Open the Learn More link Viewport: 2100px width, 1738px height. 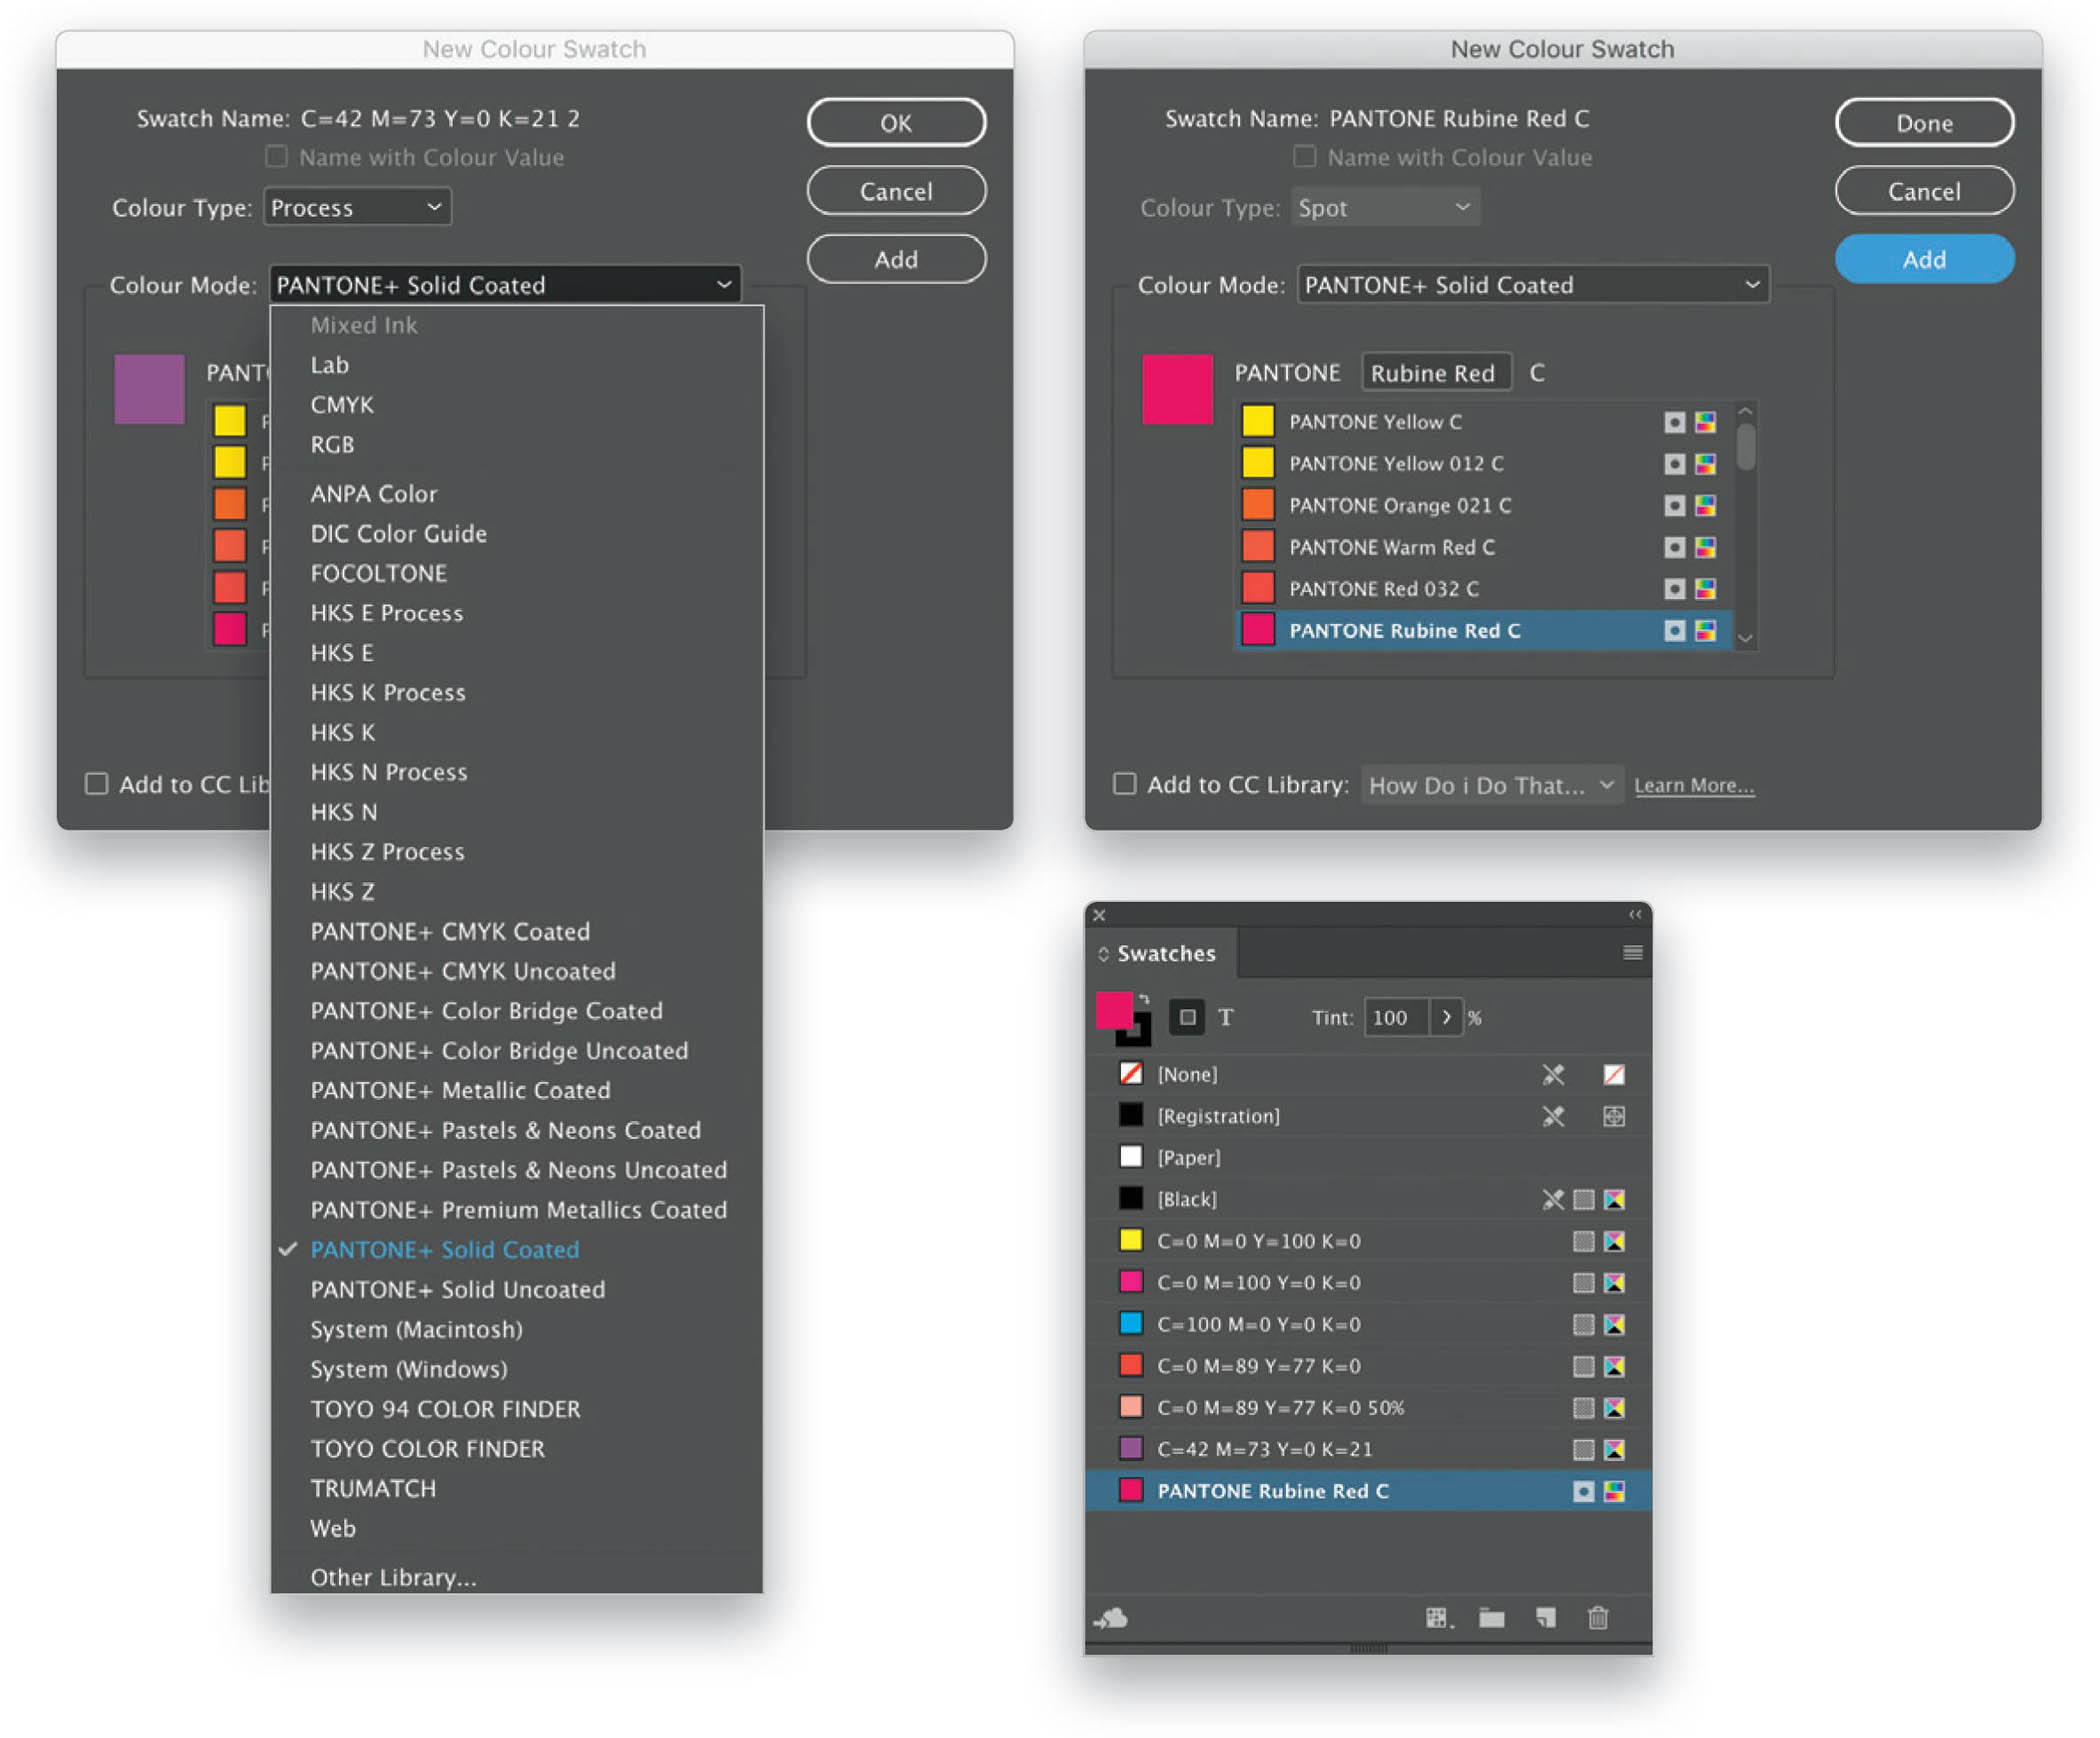click(x=1693, y=786)
